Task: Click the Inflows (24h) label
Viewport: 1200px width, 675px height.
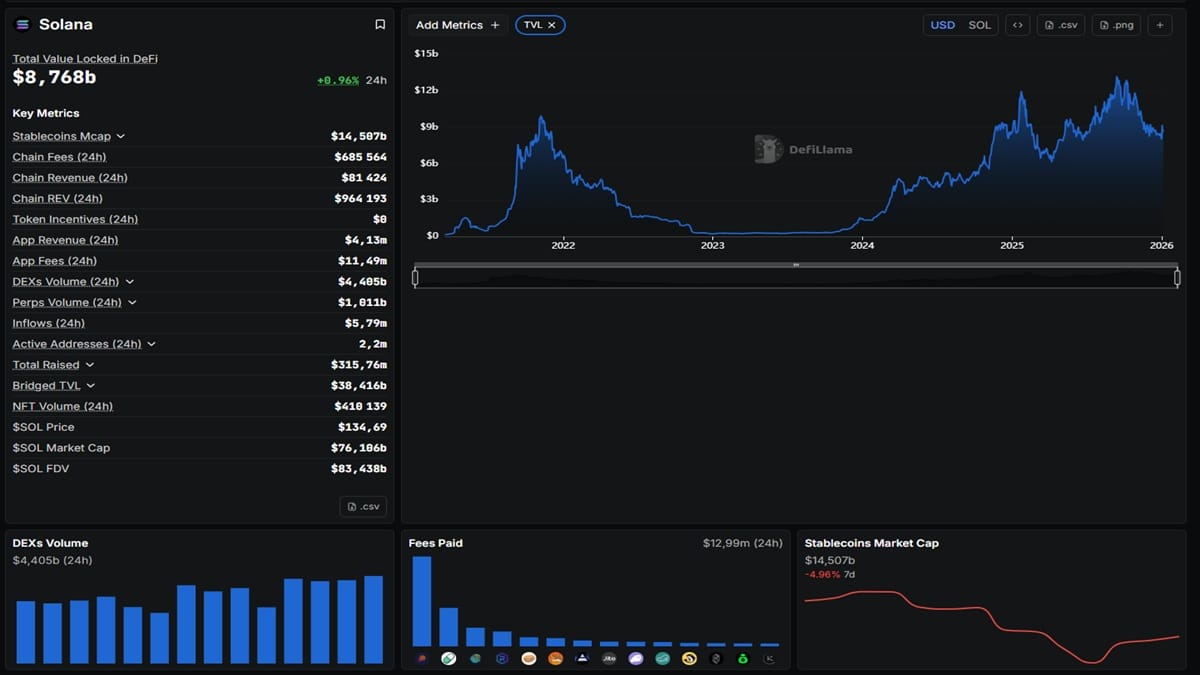Action: [x=48, y=323]
